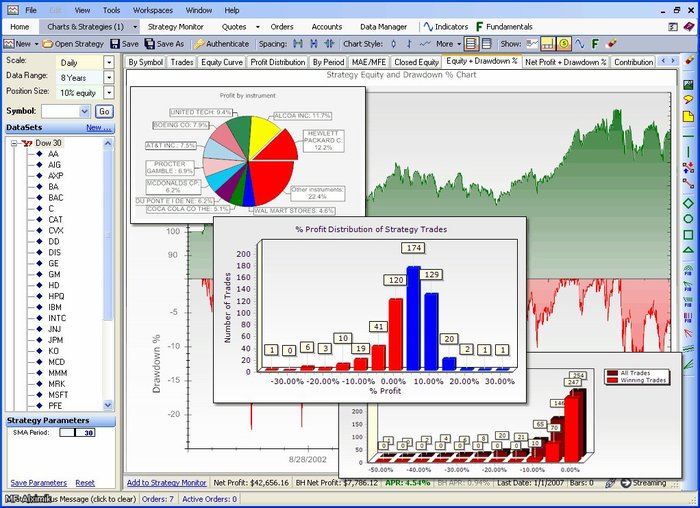Screen dimensions: 700x508
Task: Click the Save icon in toolbar
Action: click(x=115, y=44)
